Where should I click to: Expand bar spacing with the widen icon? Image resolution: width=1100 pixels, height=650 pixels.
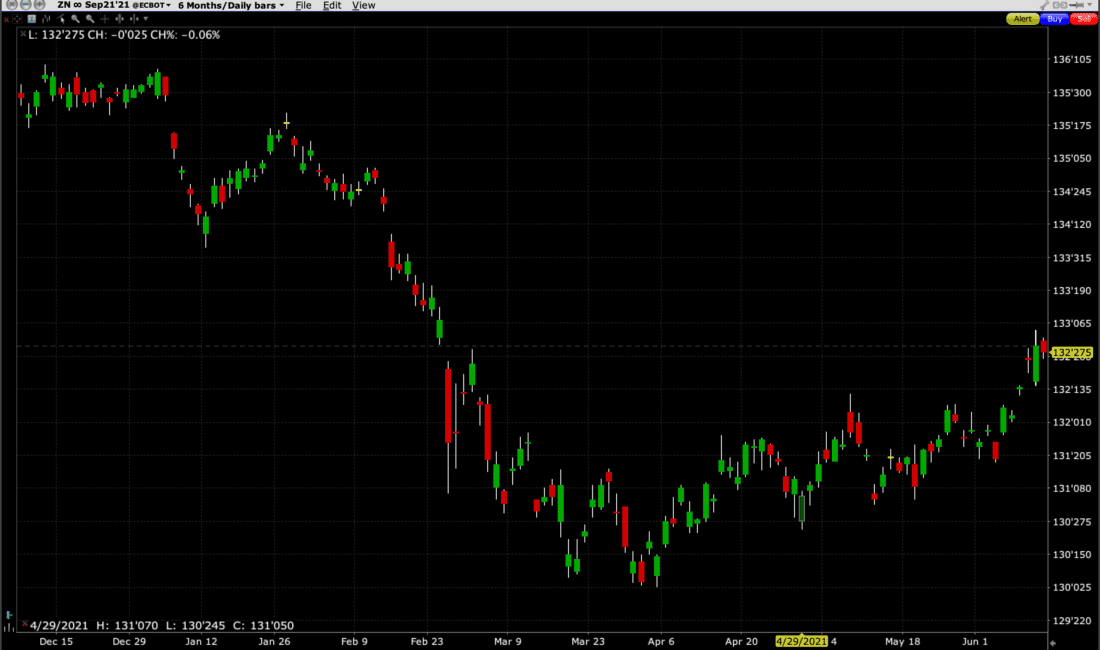[119, 18]
